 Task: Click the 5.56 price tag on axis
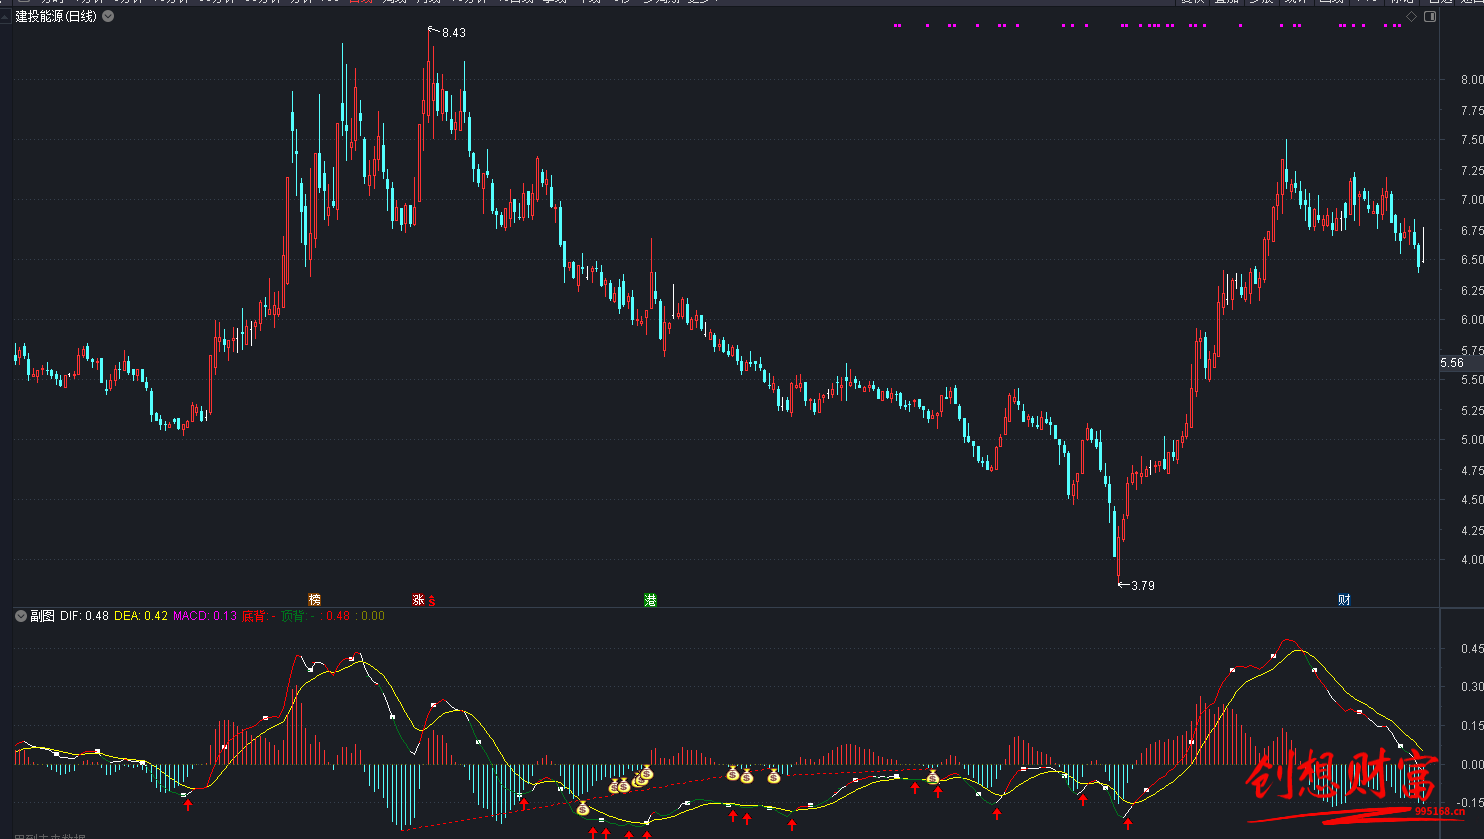(x=1452, y=363)
